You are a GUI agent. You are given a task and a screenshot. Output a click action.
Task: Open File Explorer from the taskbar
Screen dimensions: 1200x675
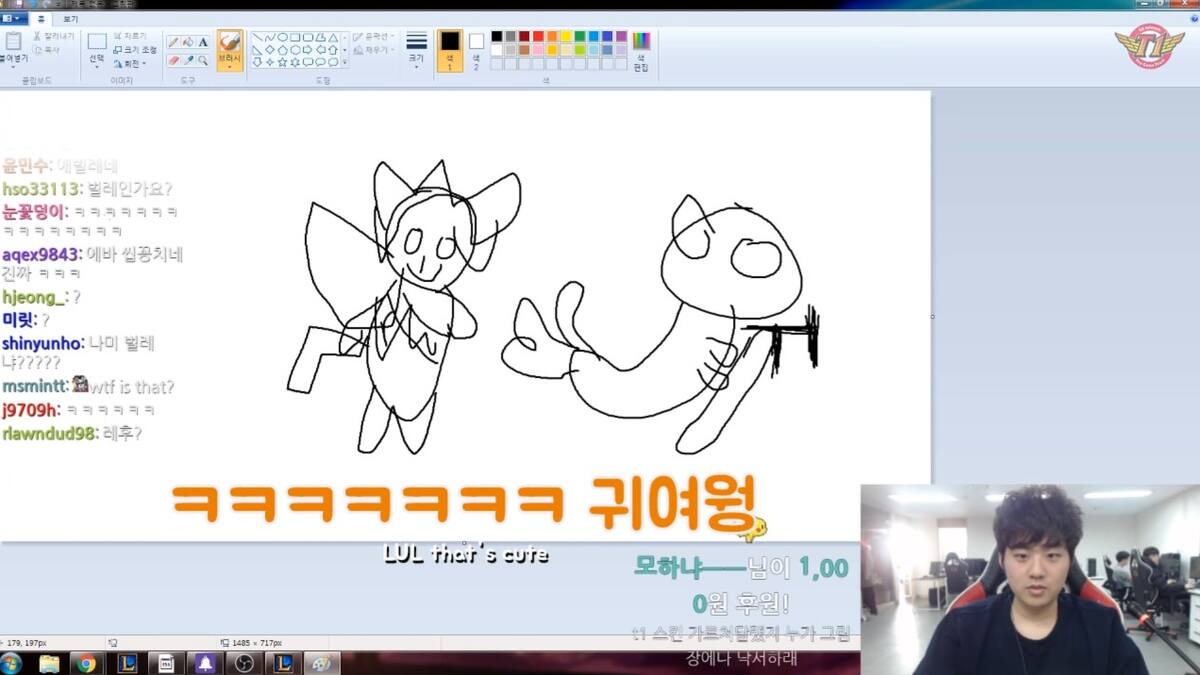(x=49, y=663)
